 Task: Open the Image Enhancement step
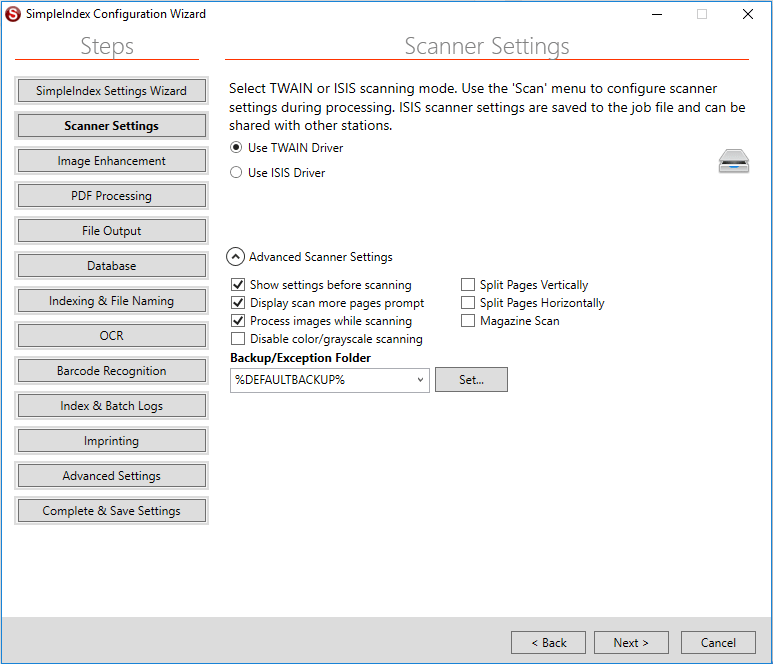[111, 161]
